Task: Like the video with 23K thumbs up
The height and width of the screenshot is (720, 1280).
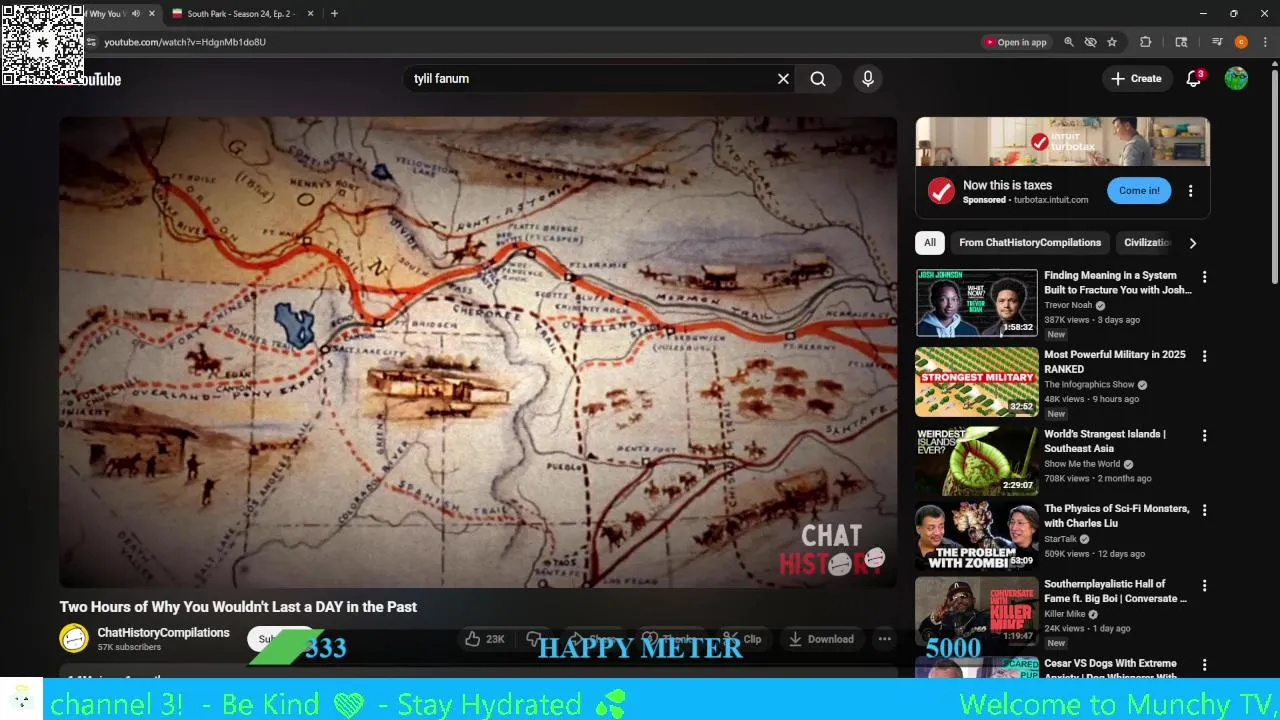Action: (485, 639)
